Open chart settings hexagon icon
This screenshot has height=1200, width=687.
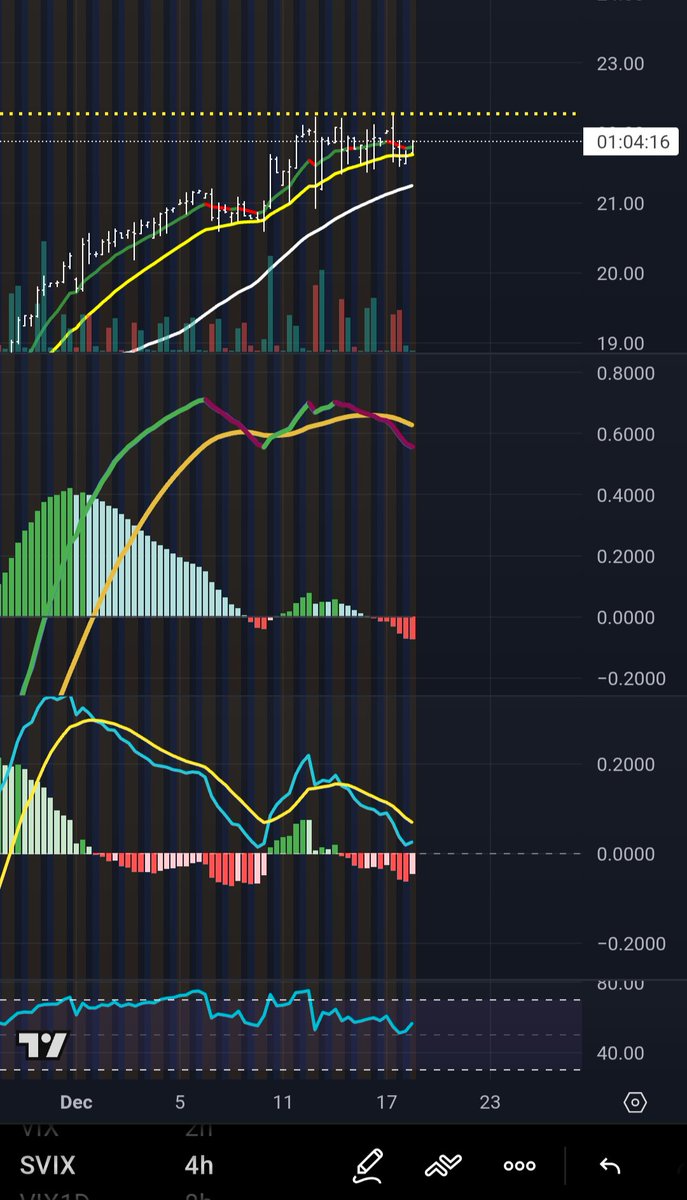pyautogui.click(x=635, y=1103)
